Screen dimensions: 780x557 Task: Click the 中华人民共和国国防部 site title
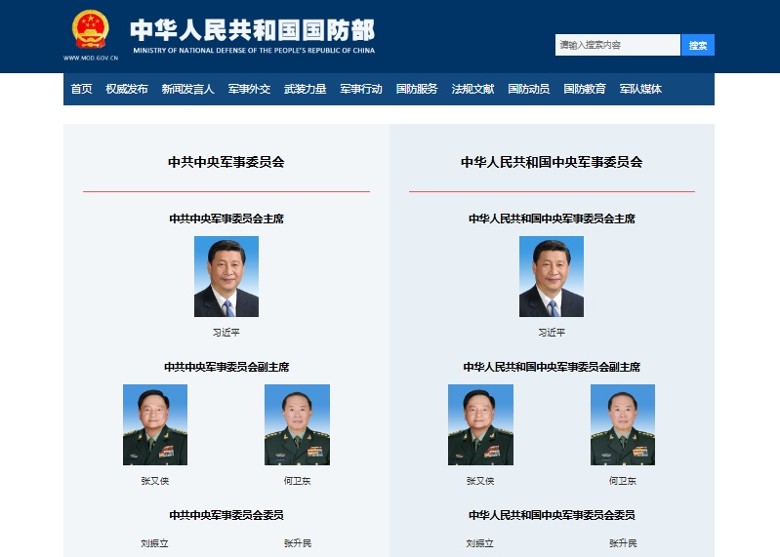[253, 30]
